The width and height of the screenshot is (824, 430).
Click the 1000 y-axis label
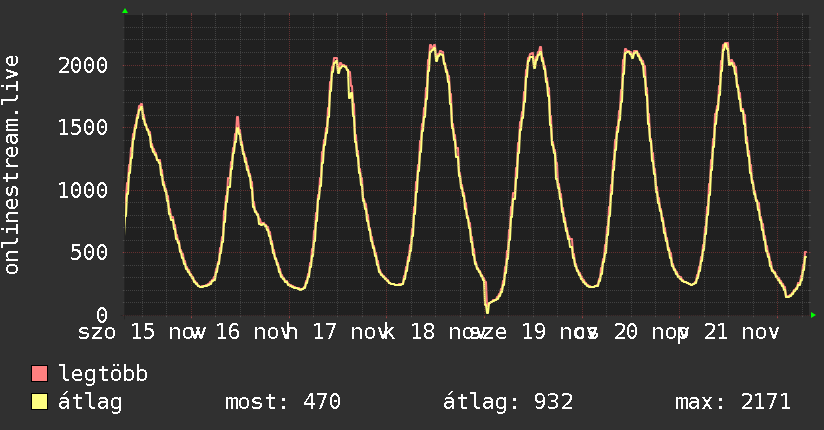pos(83,190)
